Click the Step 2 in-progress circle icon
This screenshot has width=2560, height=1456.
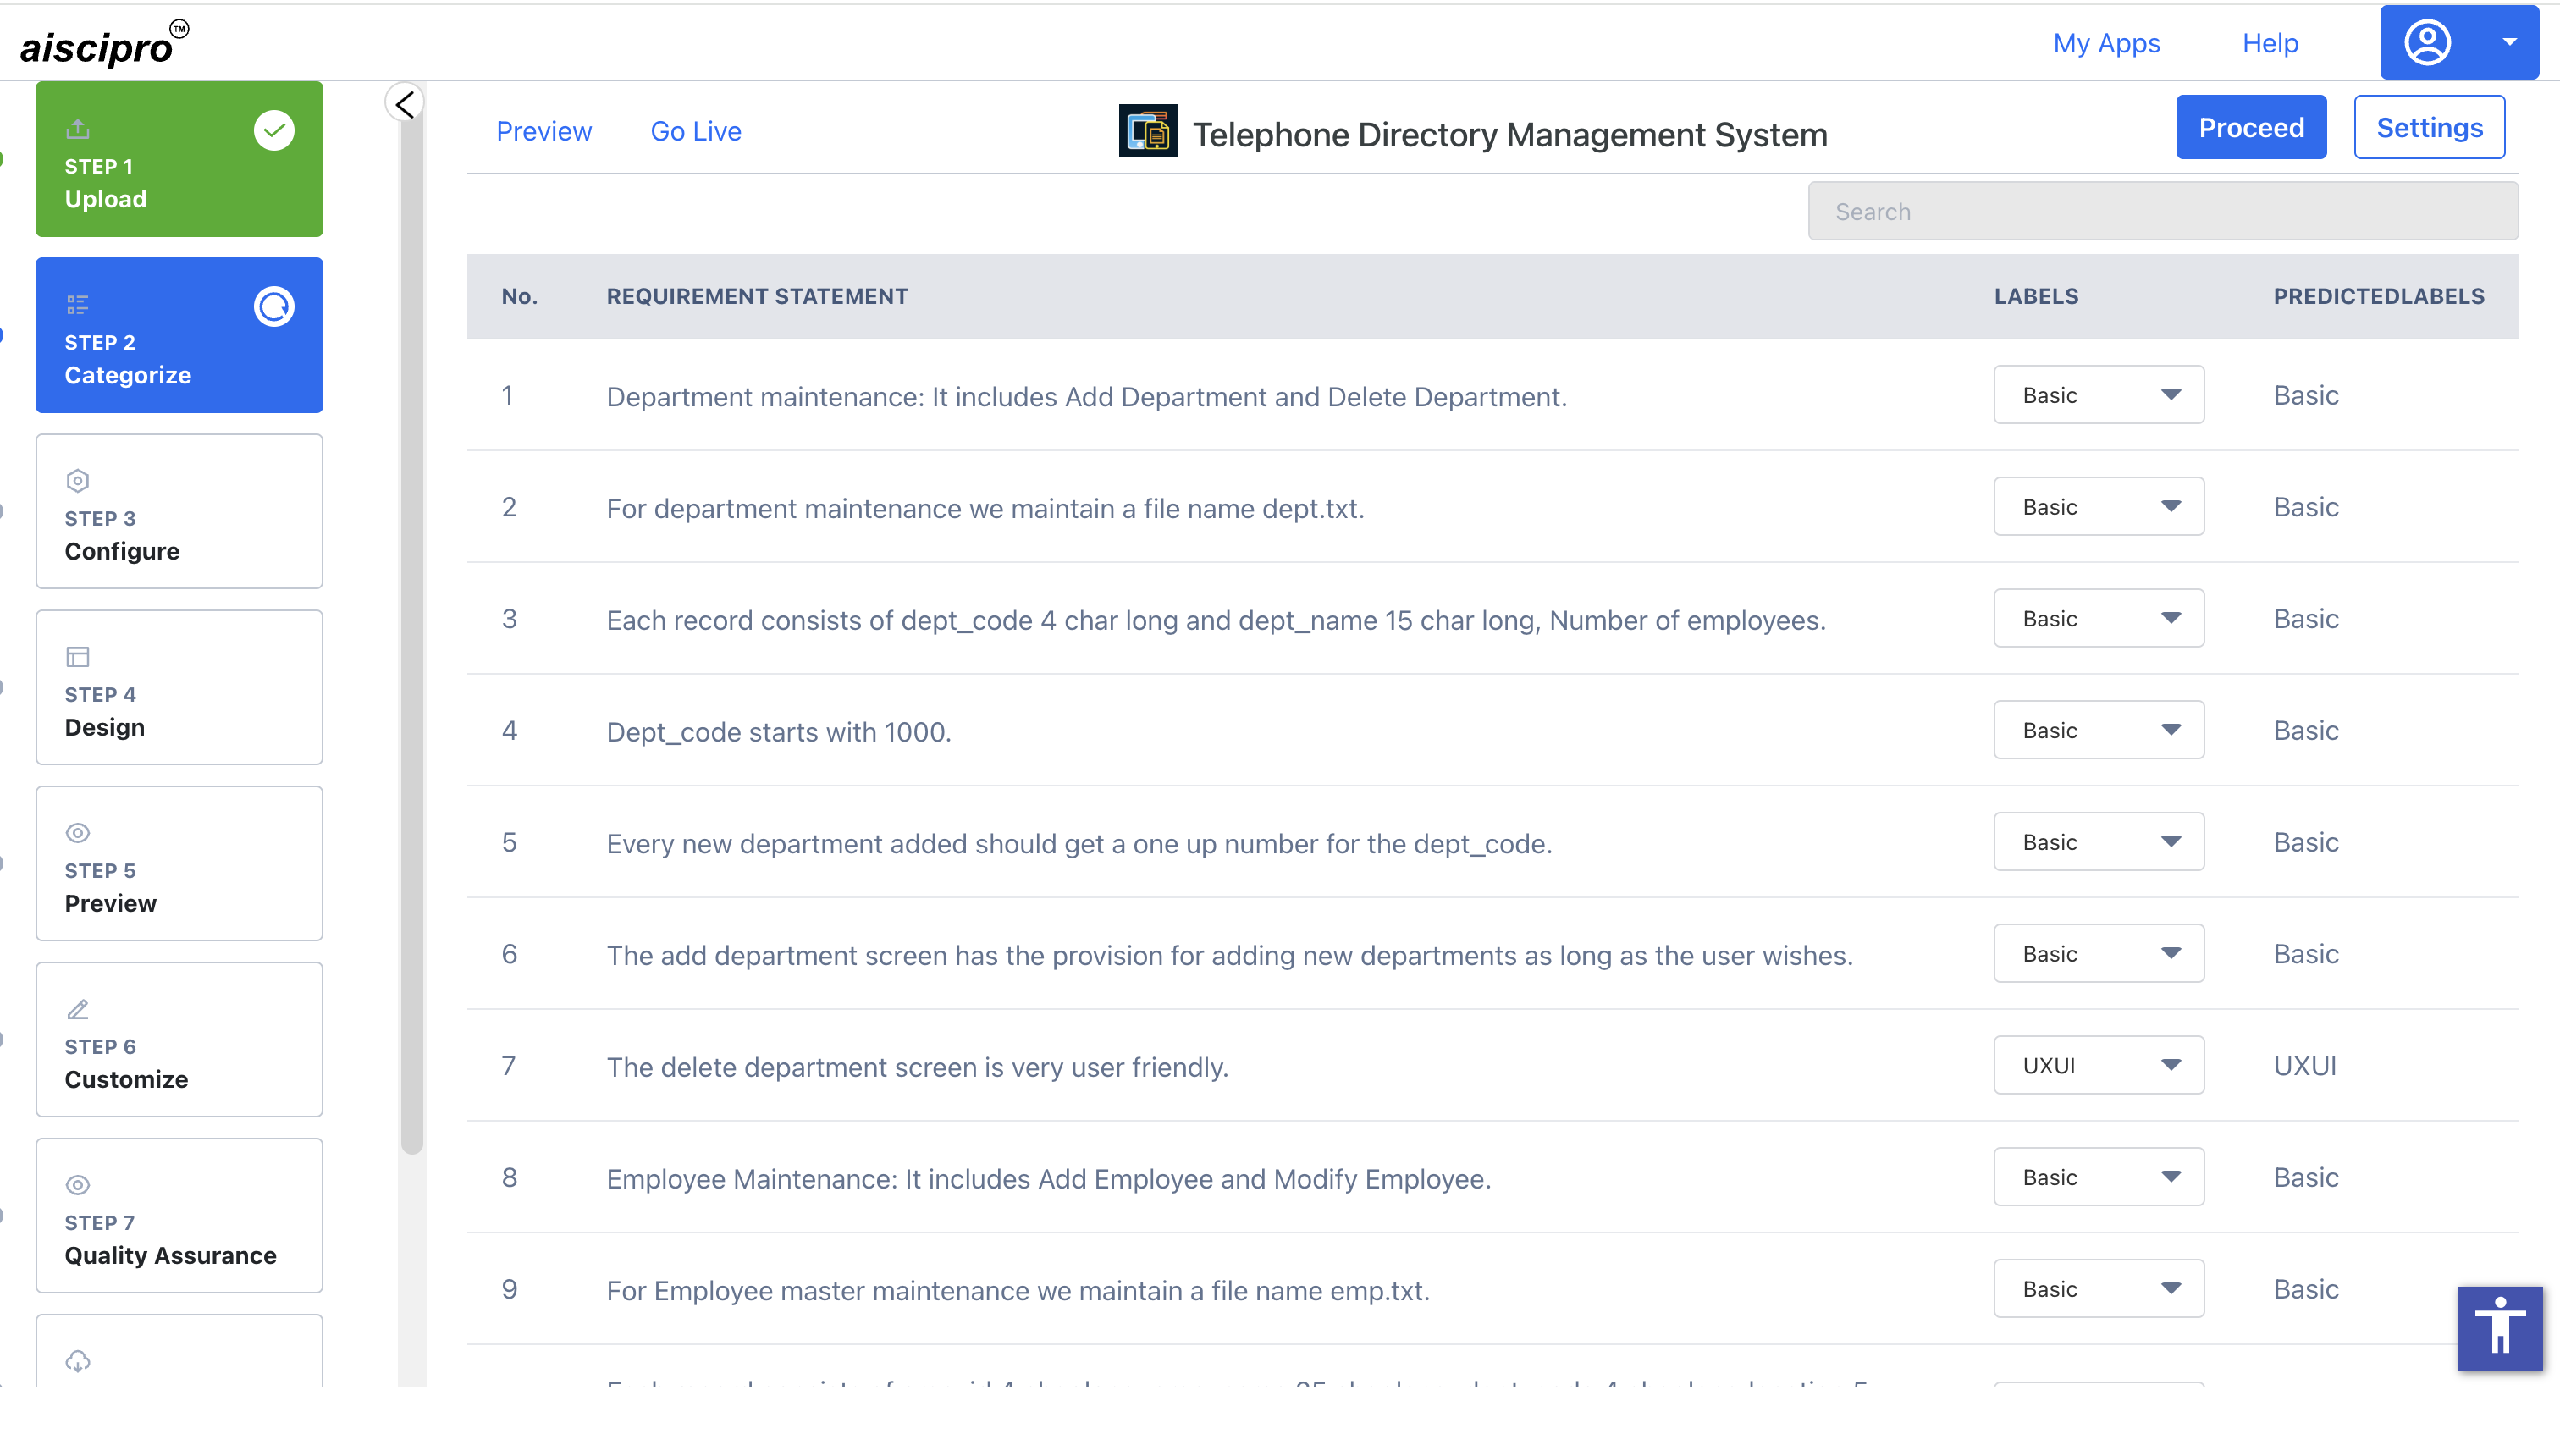(274, 306)
